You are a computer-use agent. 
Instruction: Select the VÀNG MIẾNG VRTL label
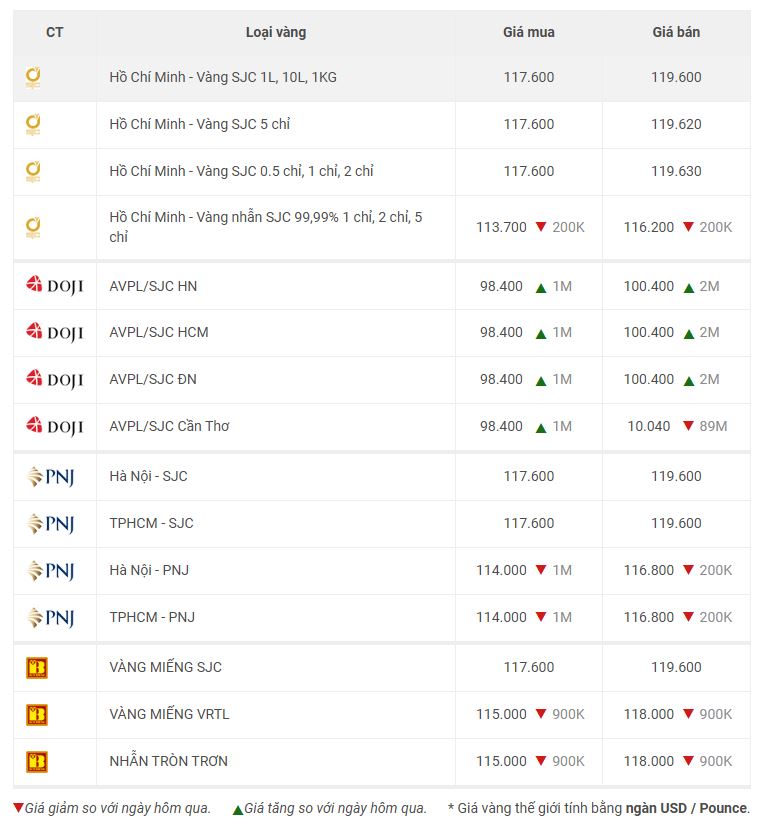(x=169, y=714)
